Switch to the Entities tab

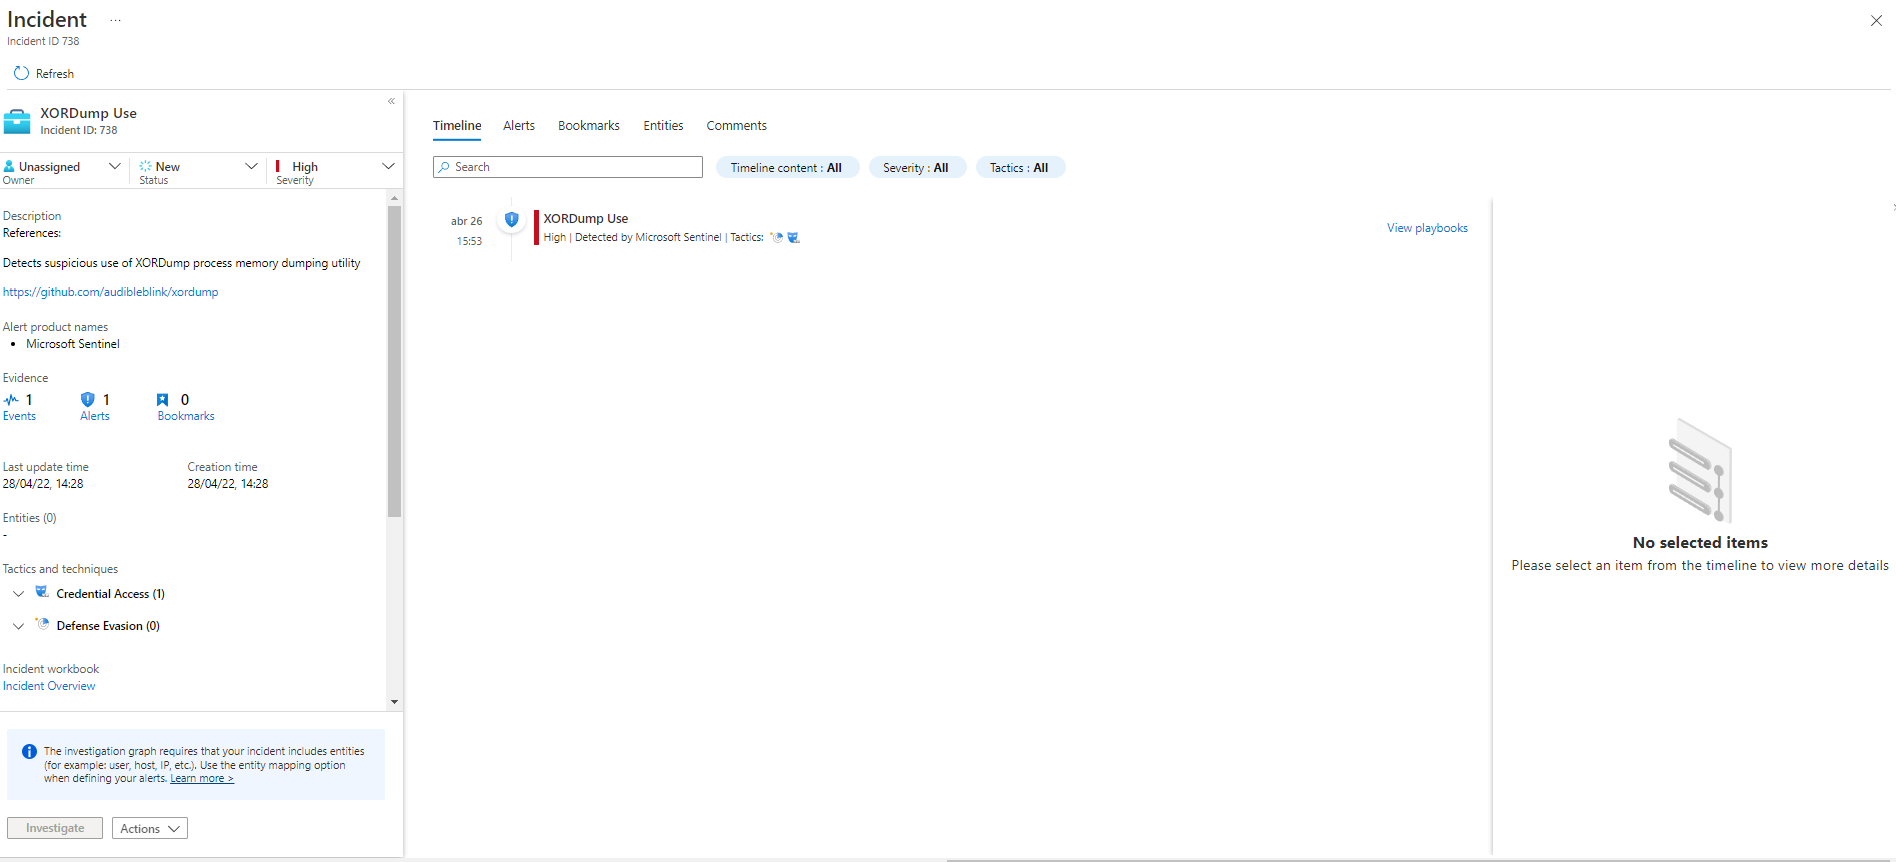tap(663, 126)
